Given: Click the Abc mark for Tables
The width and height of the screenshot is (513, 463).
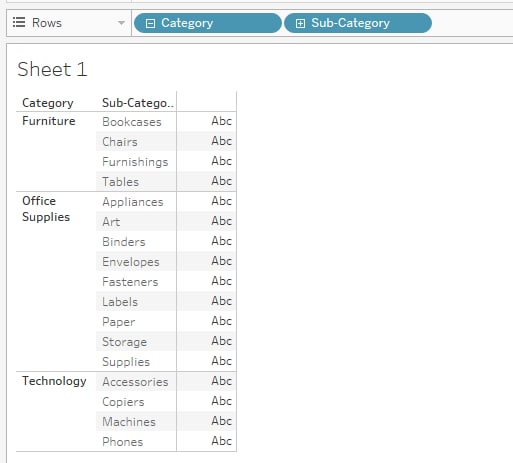Looking at the screenshot, I should tap(221, 181).
